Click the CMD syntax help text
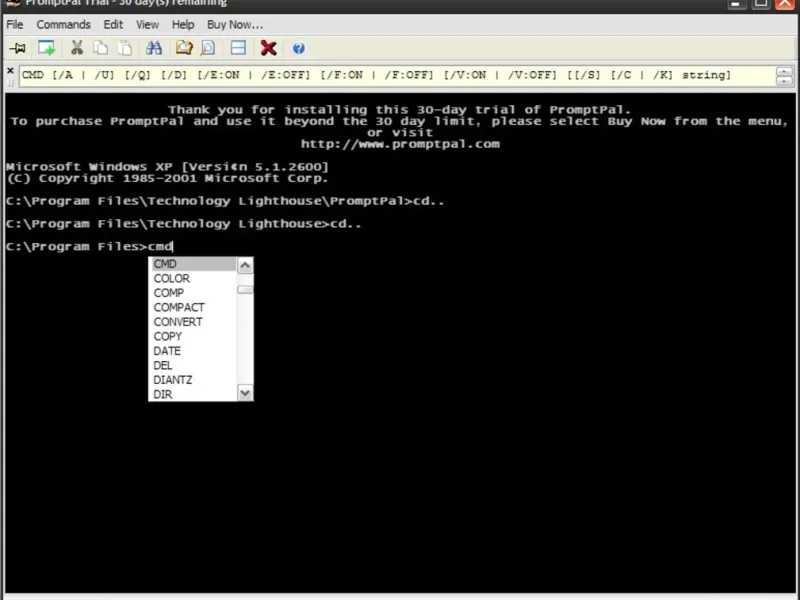The height and width of the screenshot is (600, 800). pyautogui.click(x=376, y=75)
